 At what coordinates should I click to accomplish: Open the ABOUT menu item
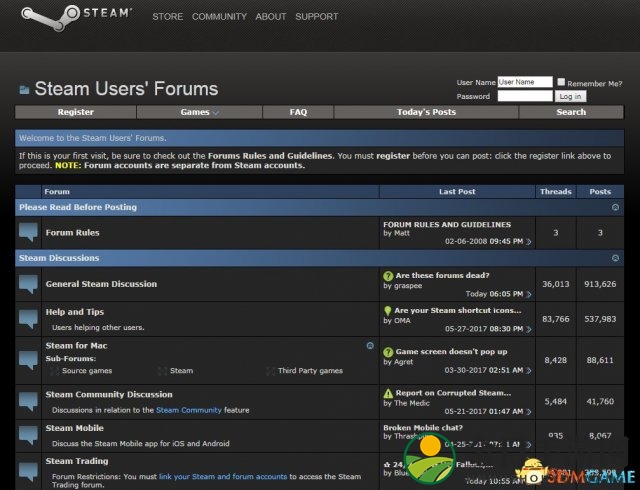[271, 17]
